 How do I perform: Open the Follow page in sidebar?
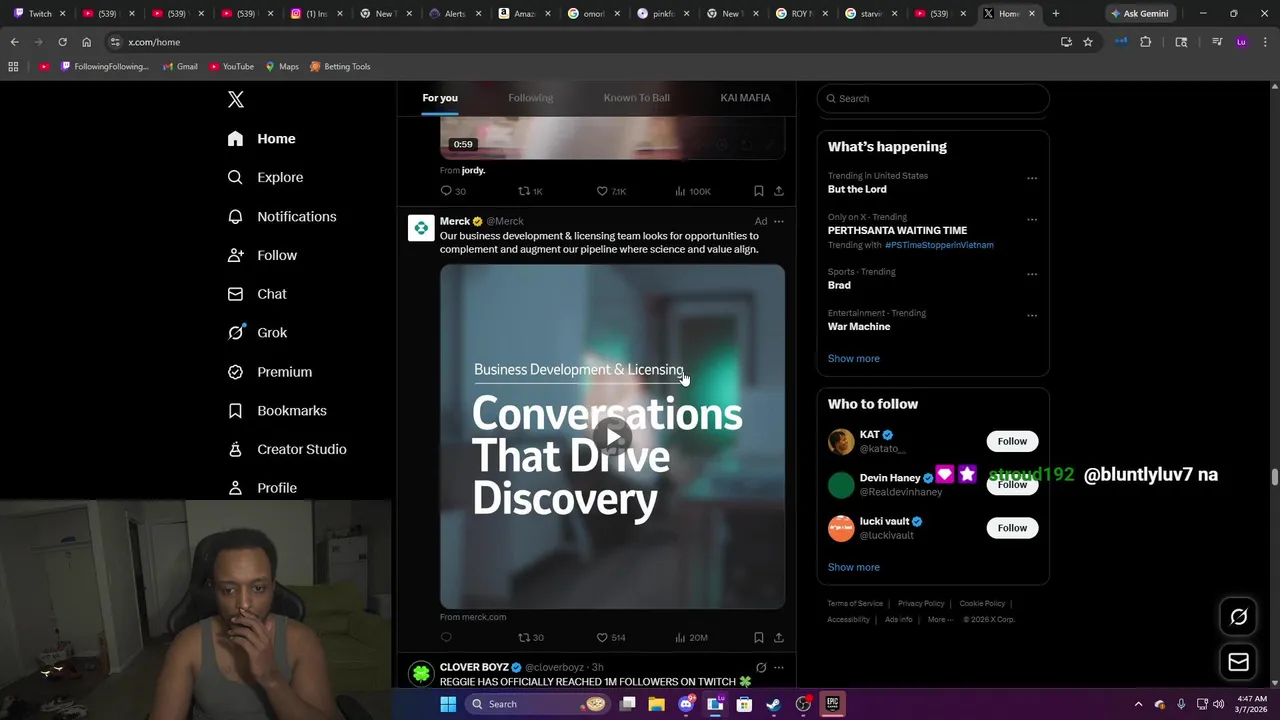[262, 255]
